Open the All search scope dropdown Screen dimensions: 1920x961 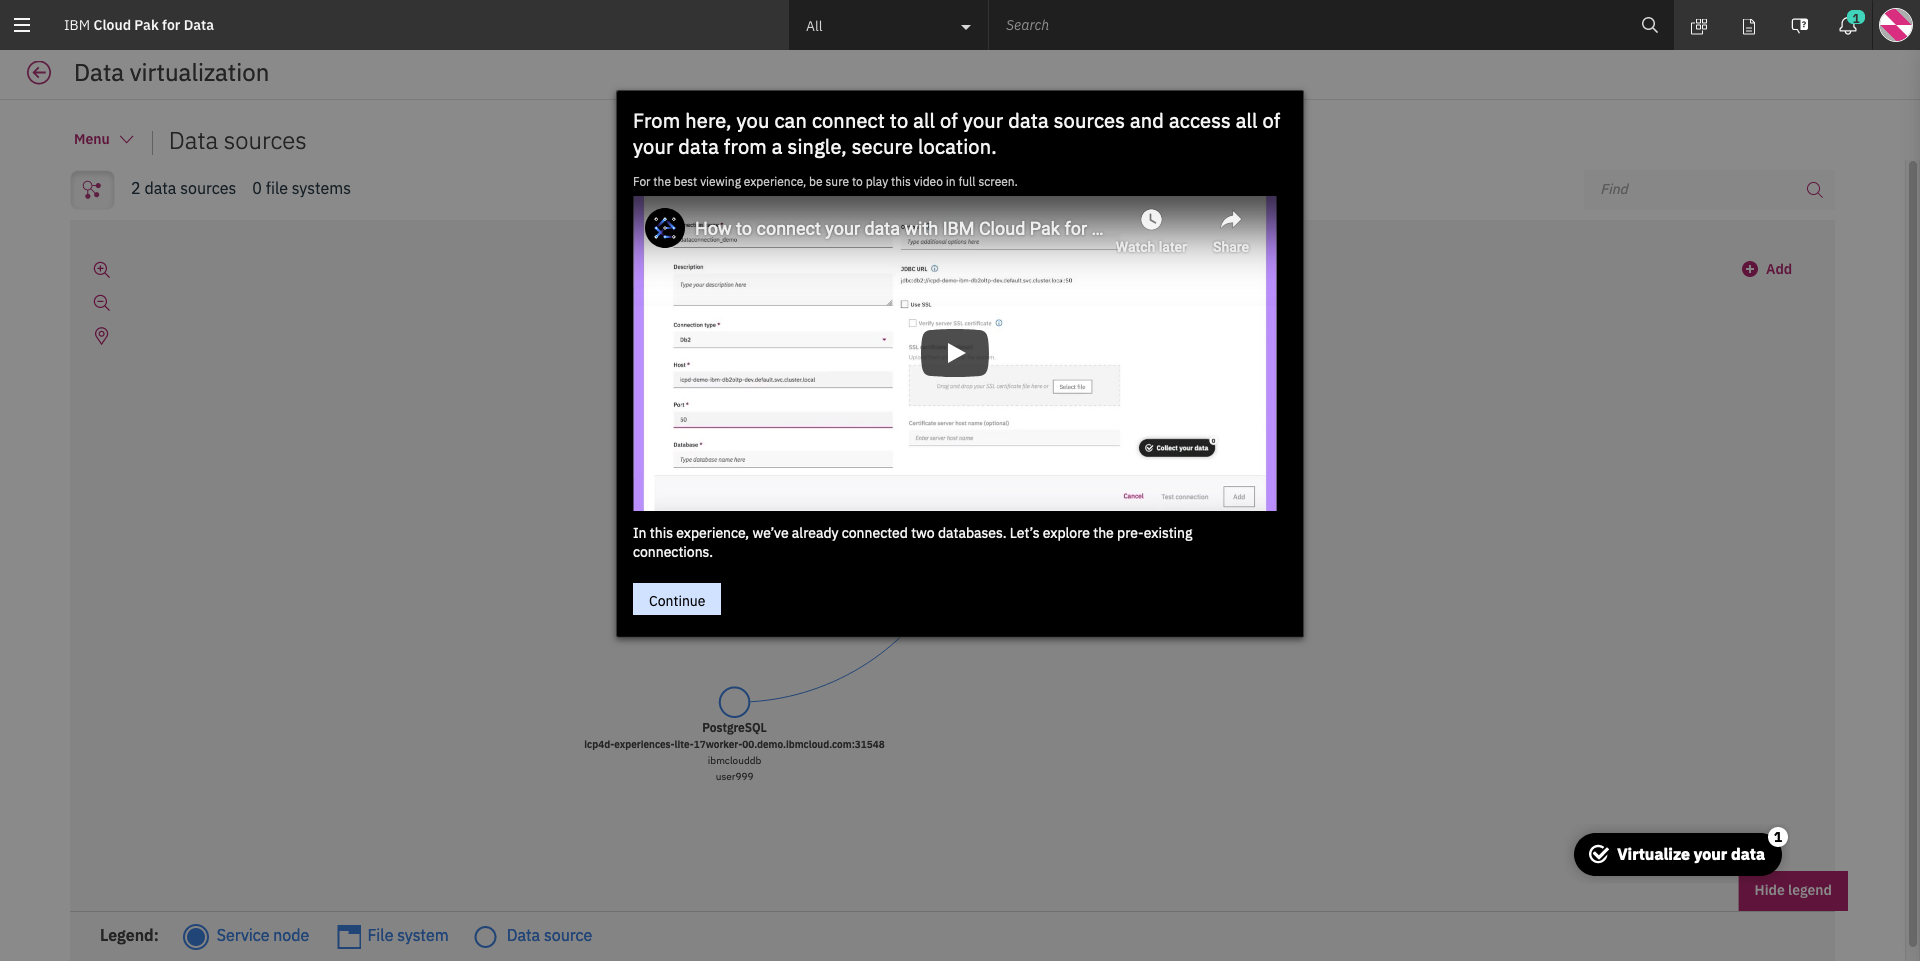coord(888,26)
